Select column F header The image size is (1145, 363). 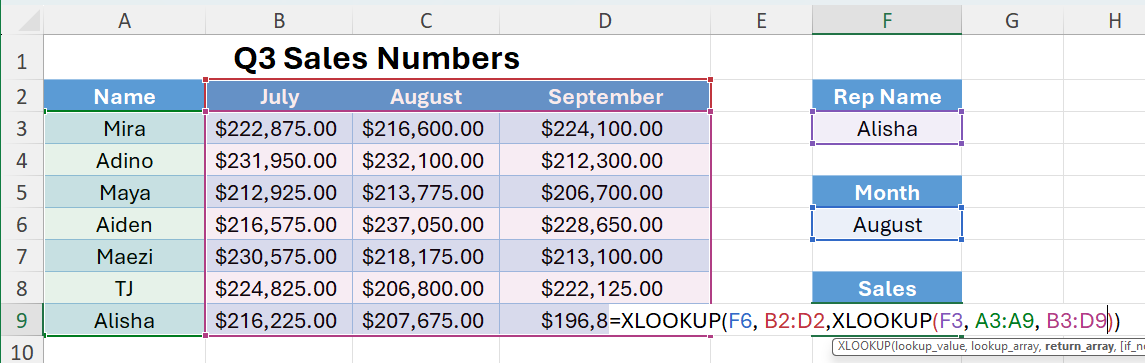coord(886,21)
